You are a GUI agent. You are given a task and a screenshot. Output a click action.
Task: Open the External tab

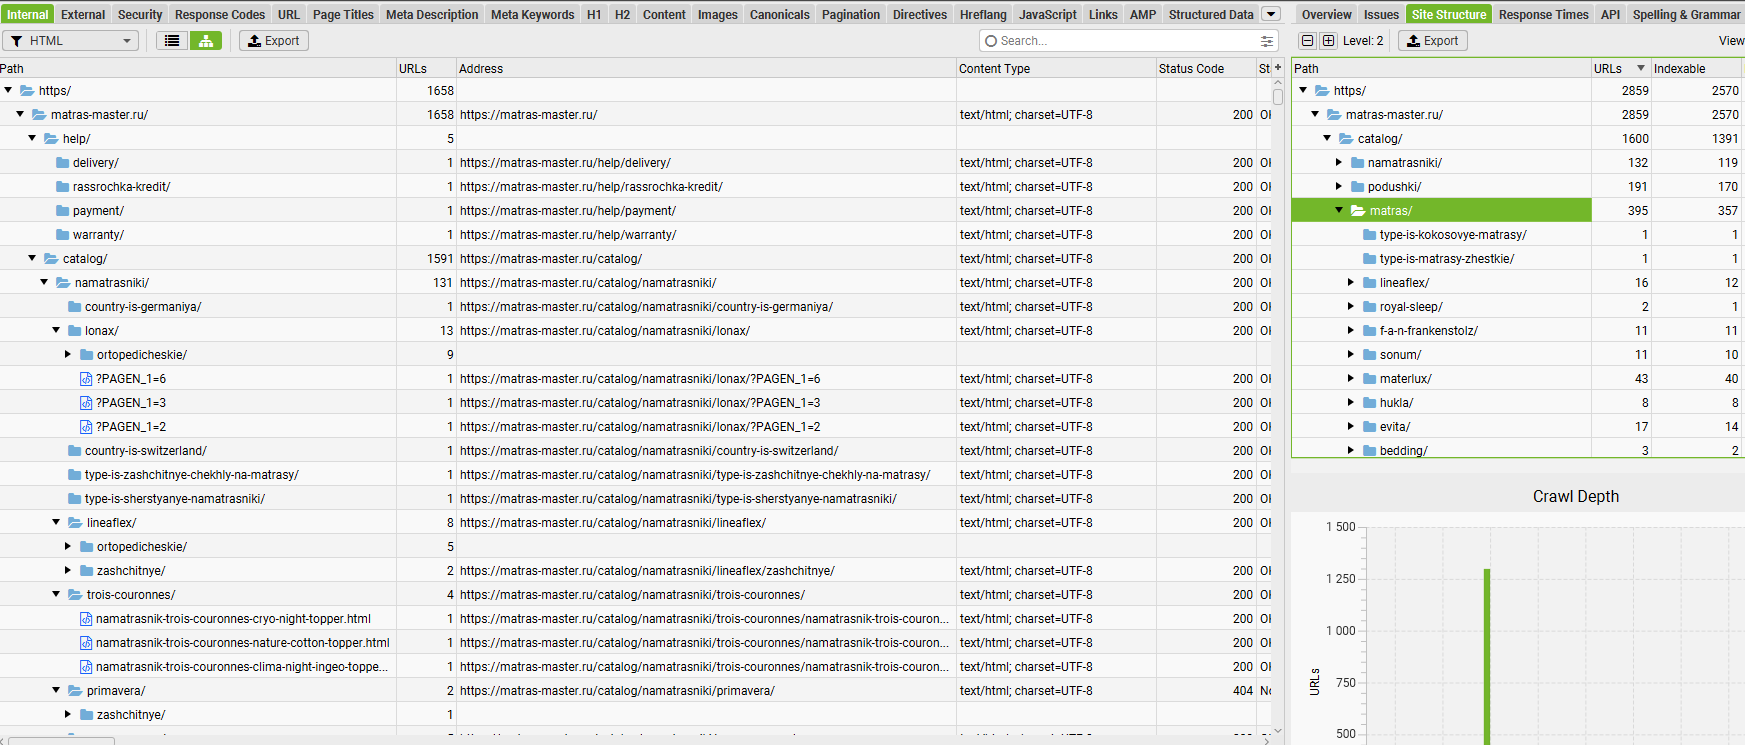click(83, 14)
